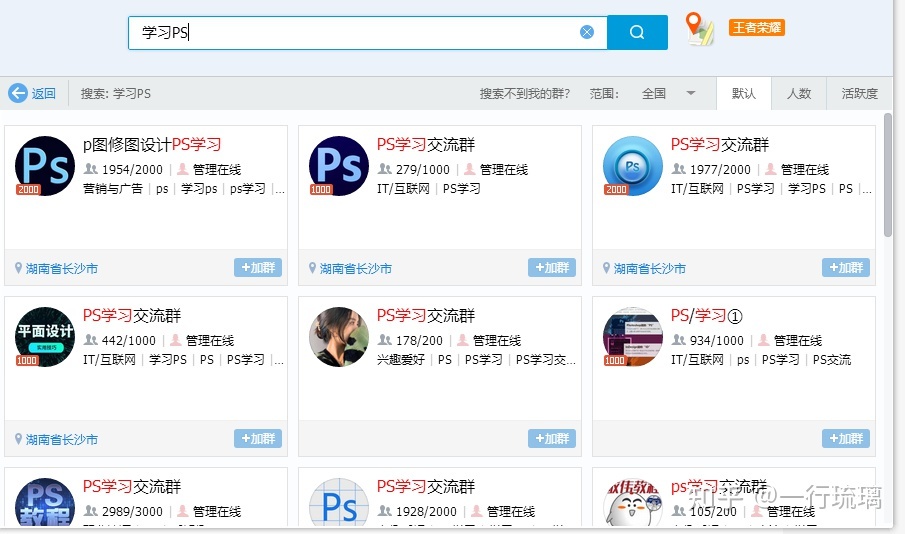Image resolution: width=905 pixels, height=534 pixels.
Task: Click the 1954/2000 member count
Action: (132, 170)
